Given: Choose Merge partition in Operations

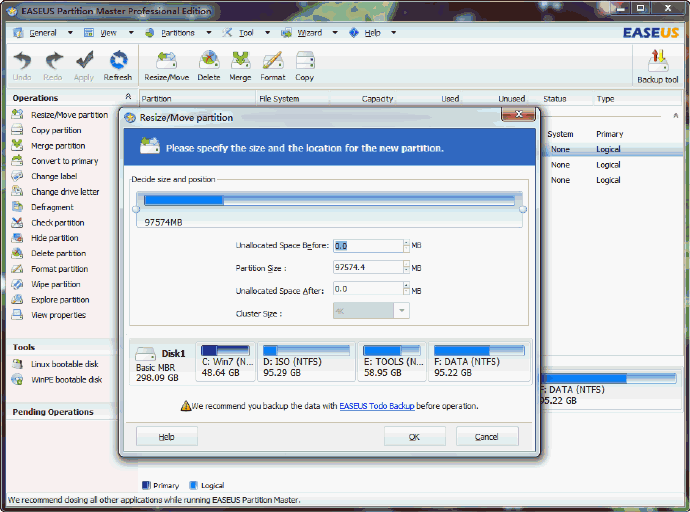Looking at the screenshot, I should coord(58,146).
